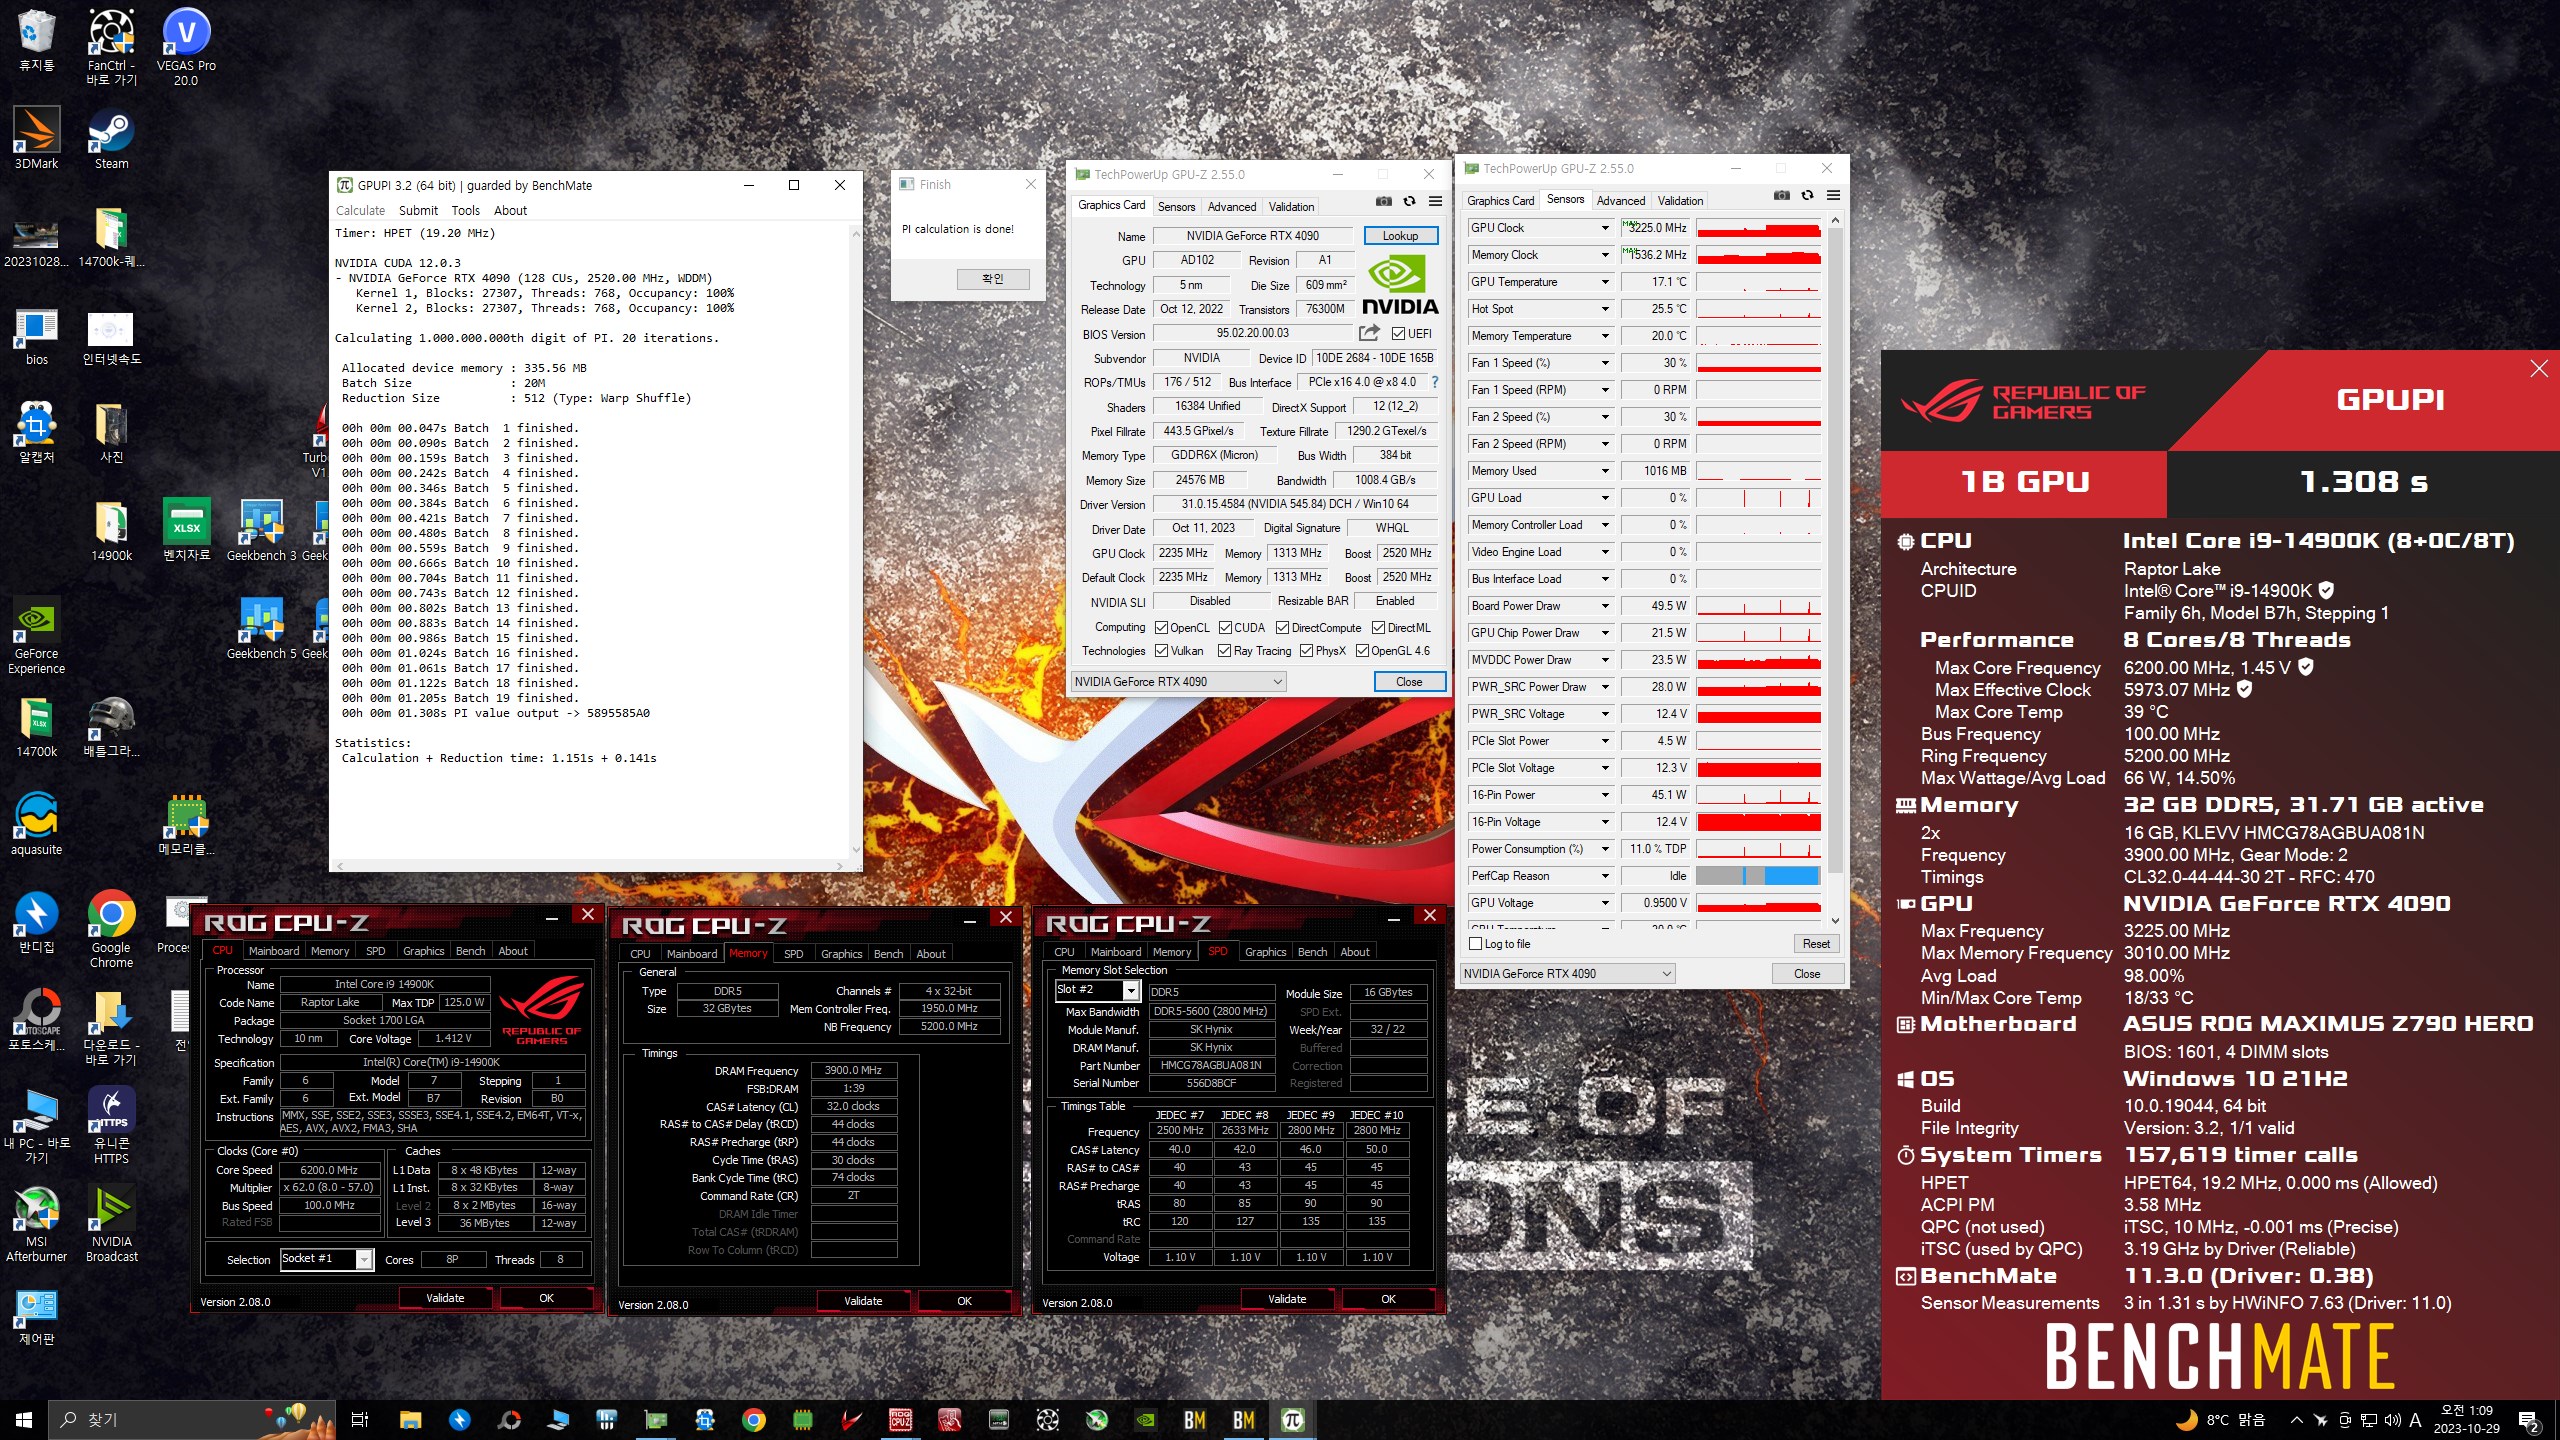Click BIOS share/export icon in GPU-Z
Image resolution: width=2560 pixels, height=1440 pixels.
coord(1369,333)
